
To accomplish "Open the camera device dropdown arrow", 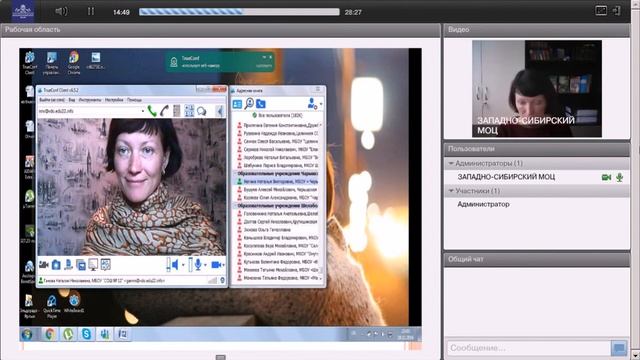I will 223,265.
